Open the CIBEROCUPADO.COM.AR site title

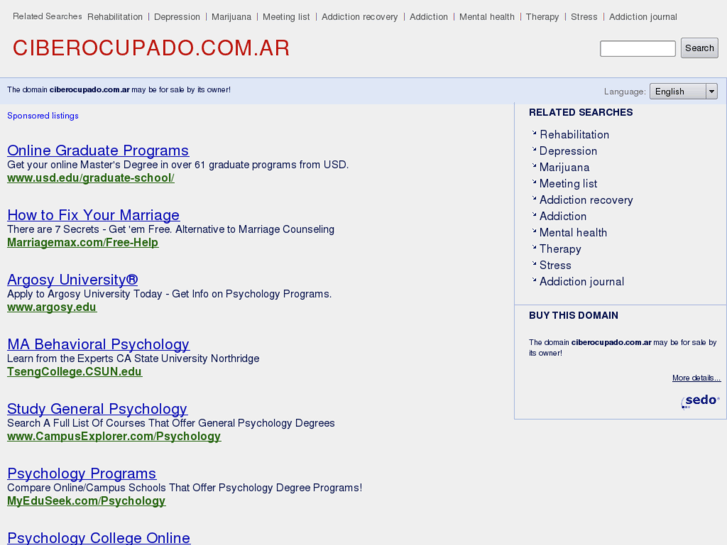pos(151,48)
